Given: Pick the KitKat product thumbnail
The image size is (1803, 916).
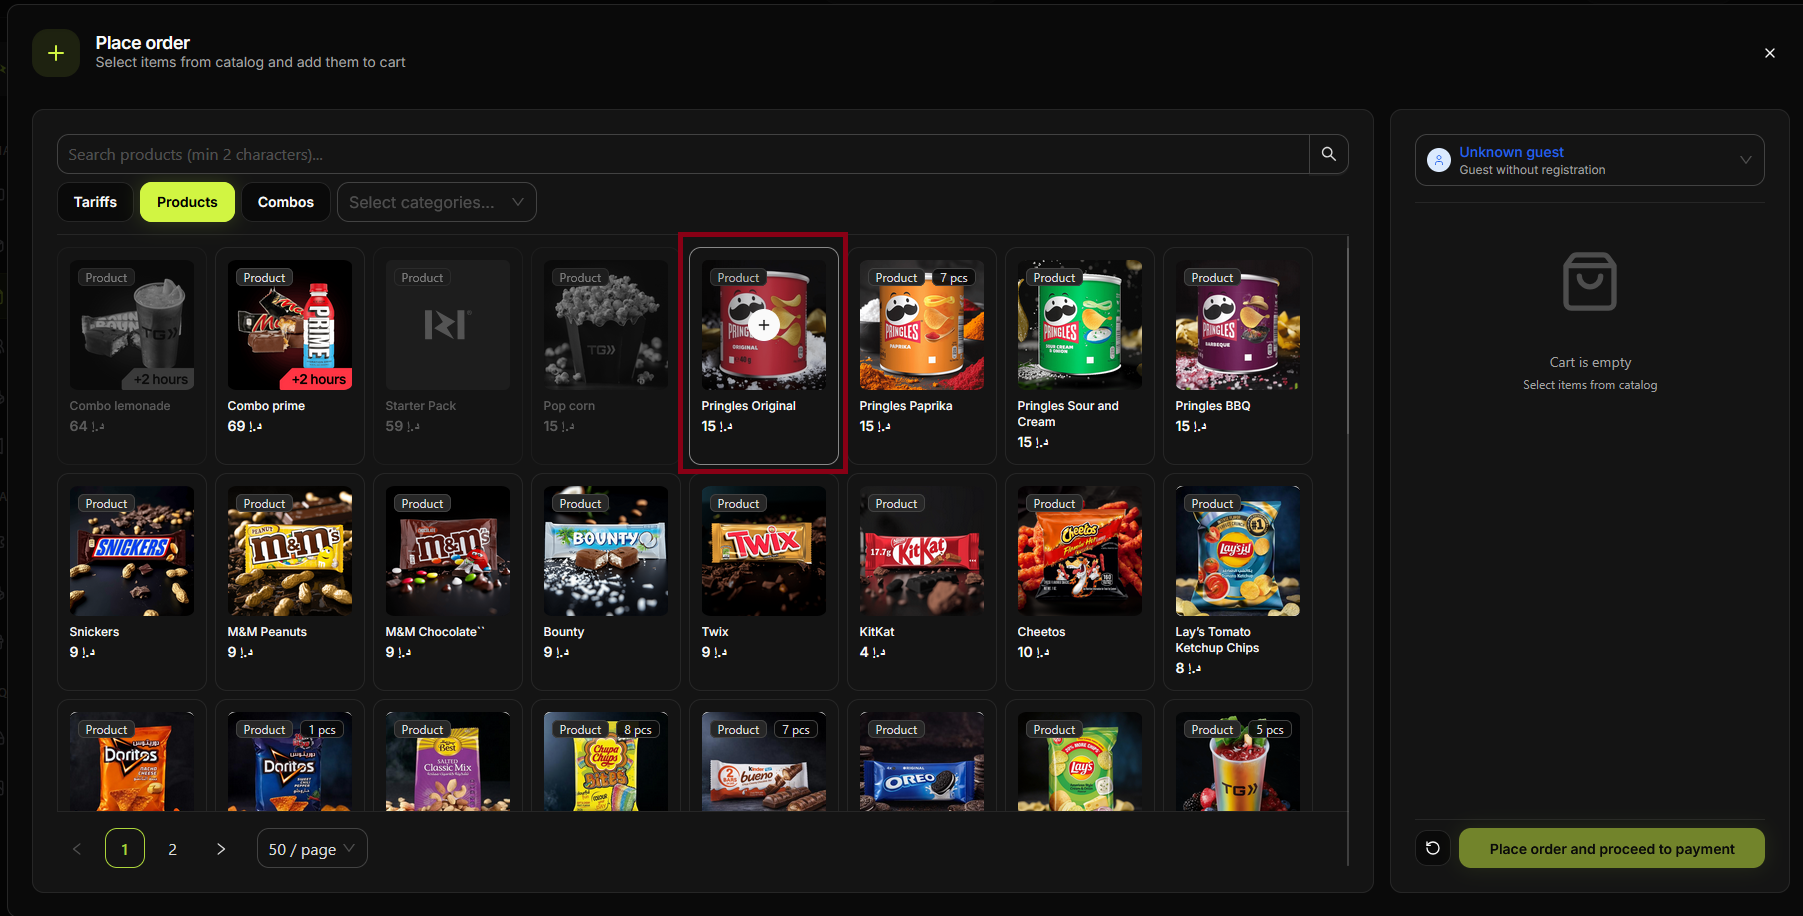Looking at the screenshot, I should pos(921,551).
